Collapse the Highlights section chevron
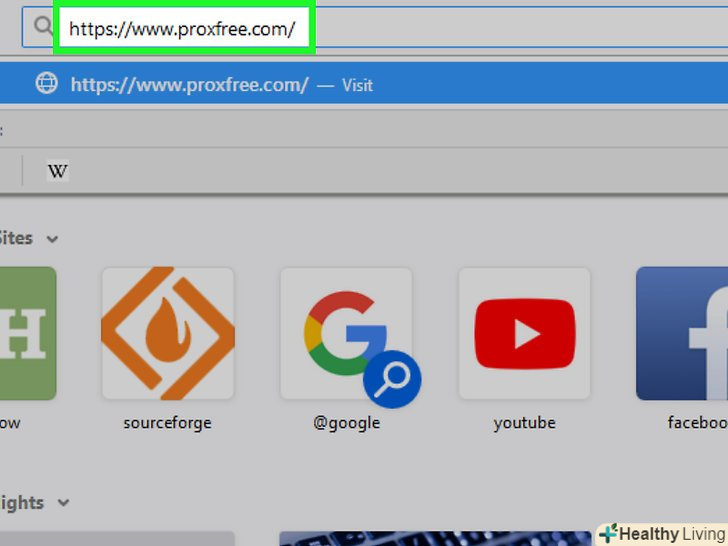728x546 pixels. point(64,503)
